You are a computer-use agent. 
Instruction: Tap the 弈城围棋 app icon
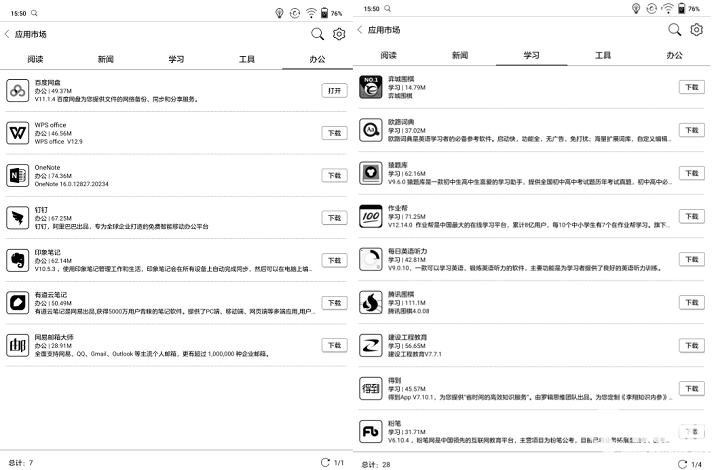tap(371, 87)
